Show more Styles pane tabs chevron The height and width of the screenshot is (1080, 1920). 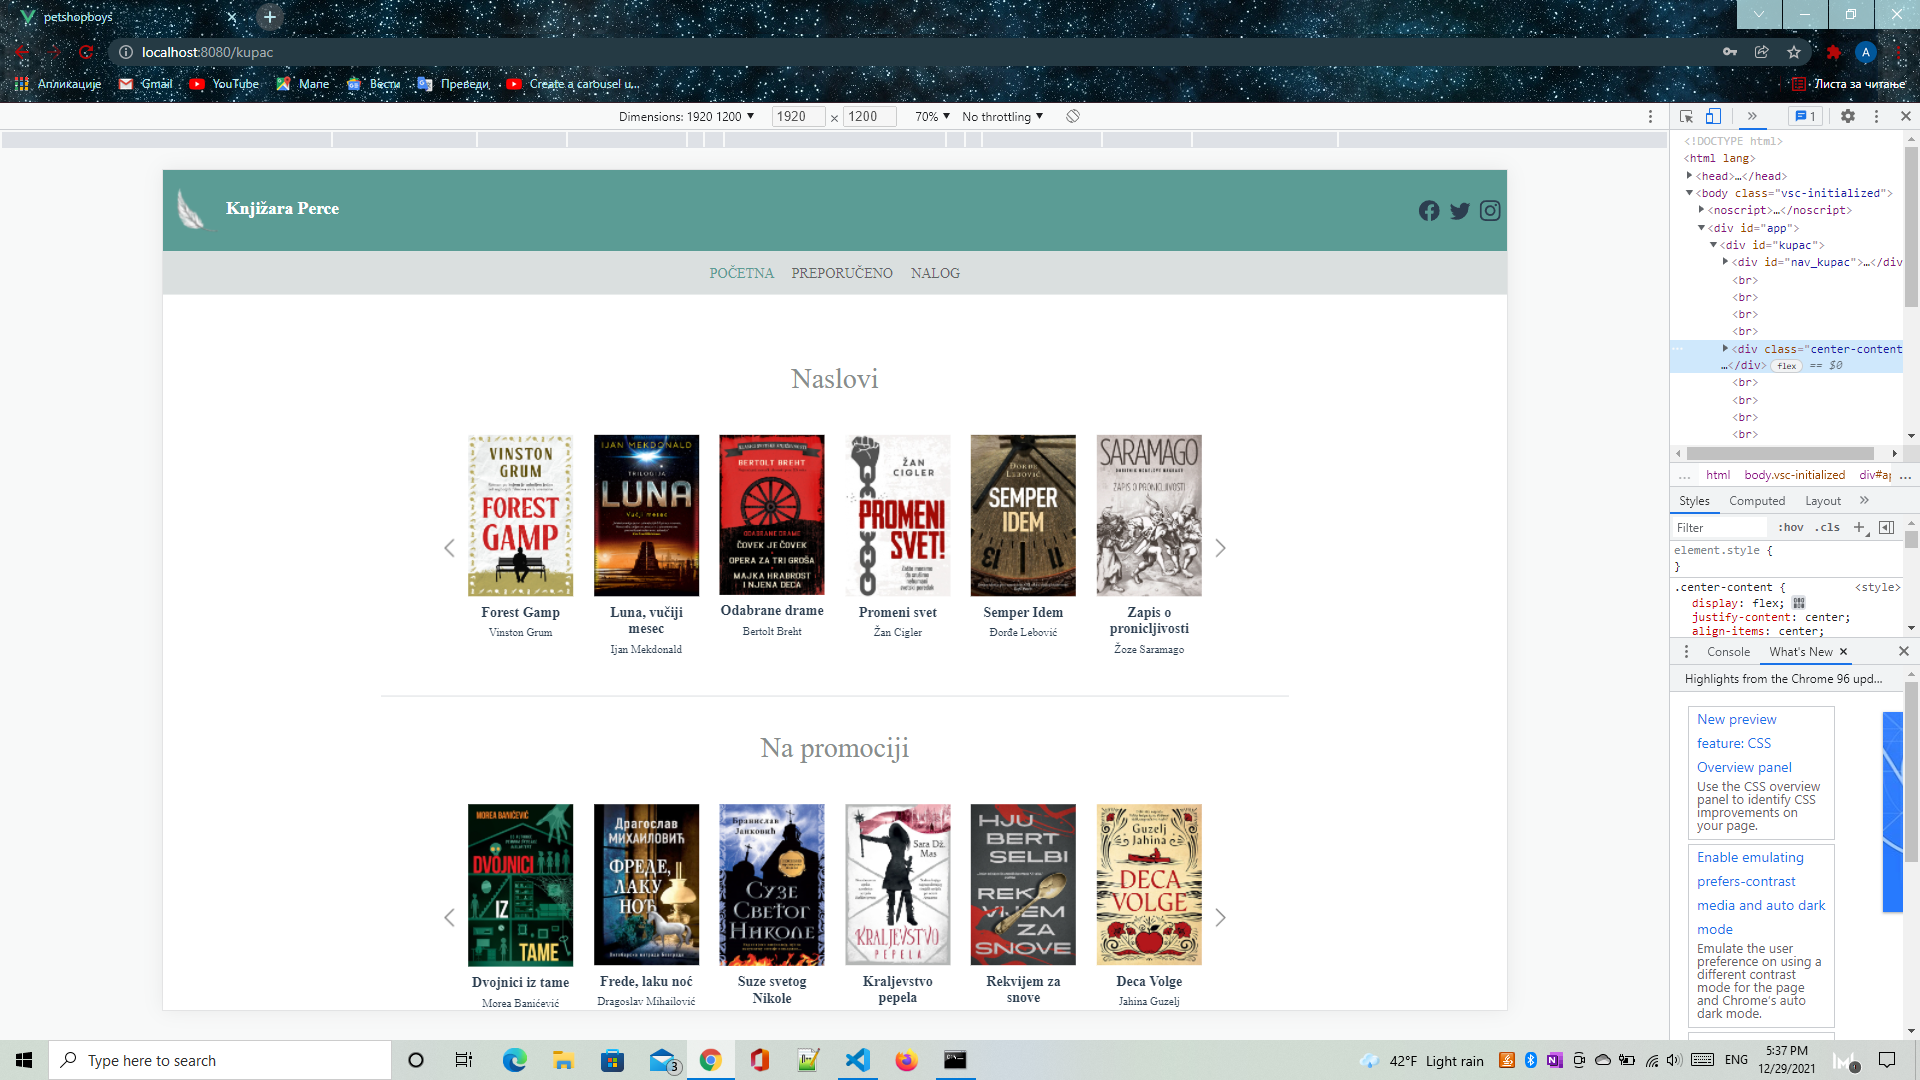[x=1864, y=501]
